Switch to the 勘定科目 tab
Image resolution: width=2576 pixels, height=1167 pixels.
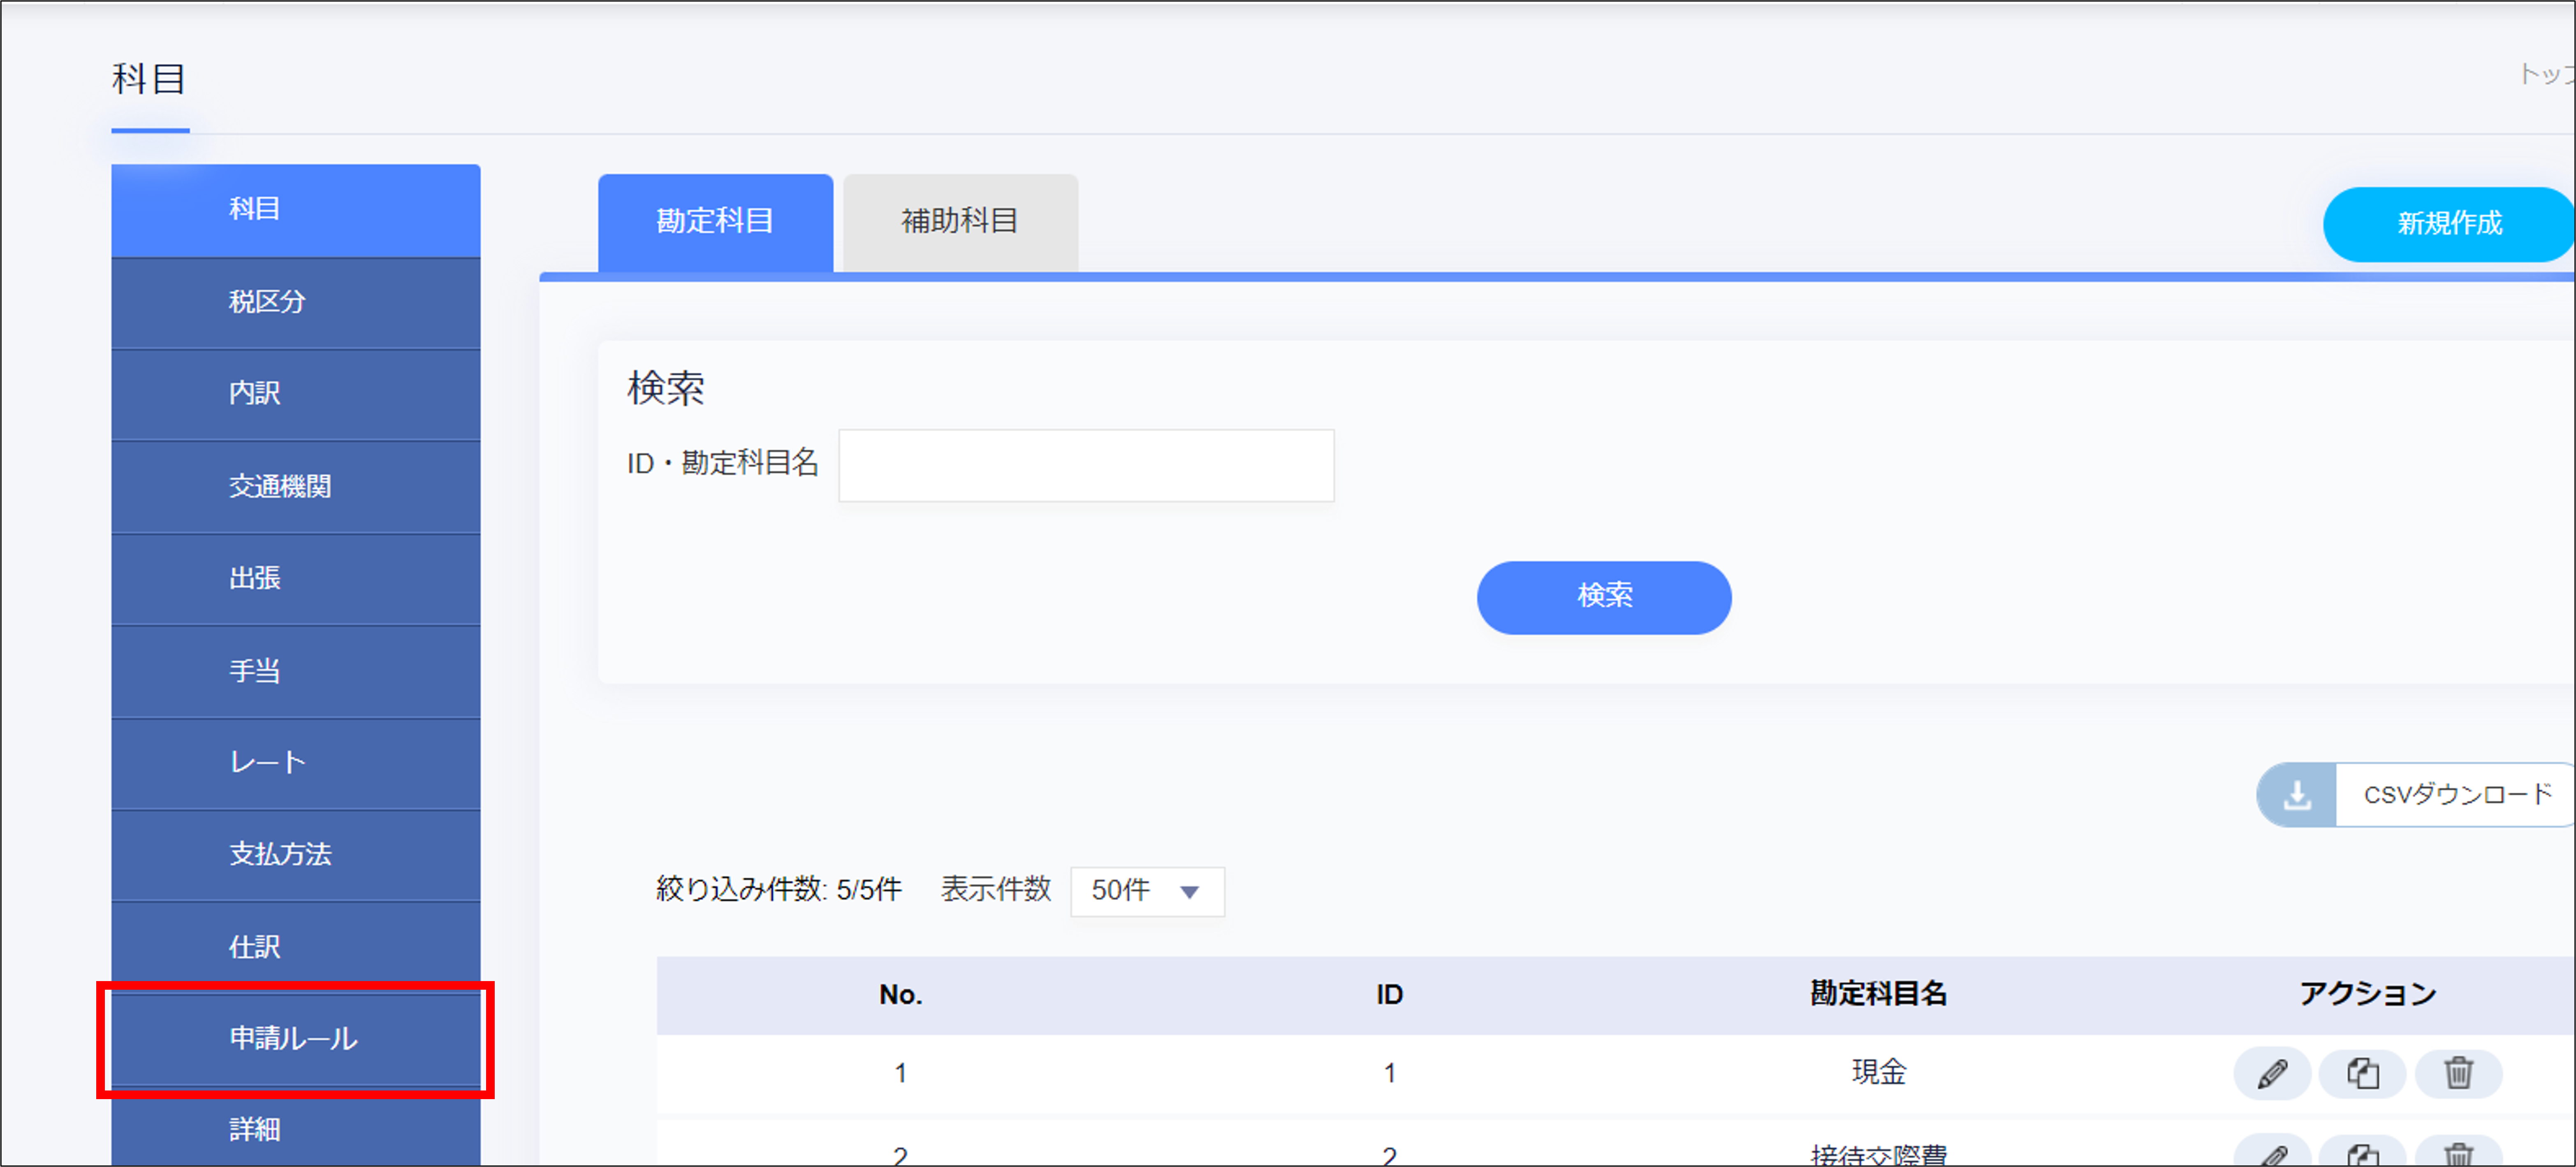coord(715,222)
